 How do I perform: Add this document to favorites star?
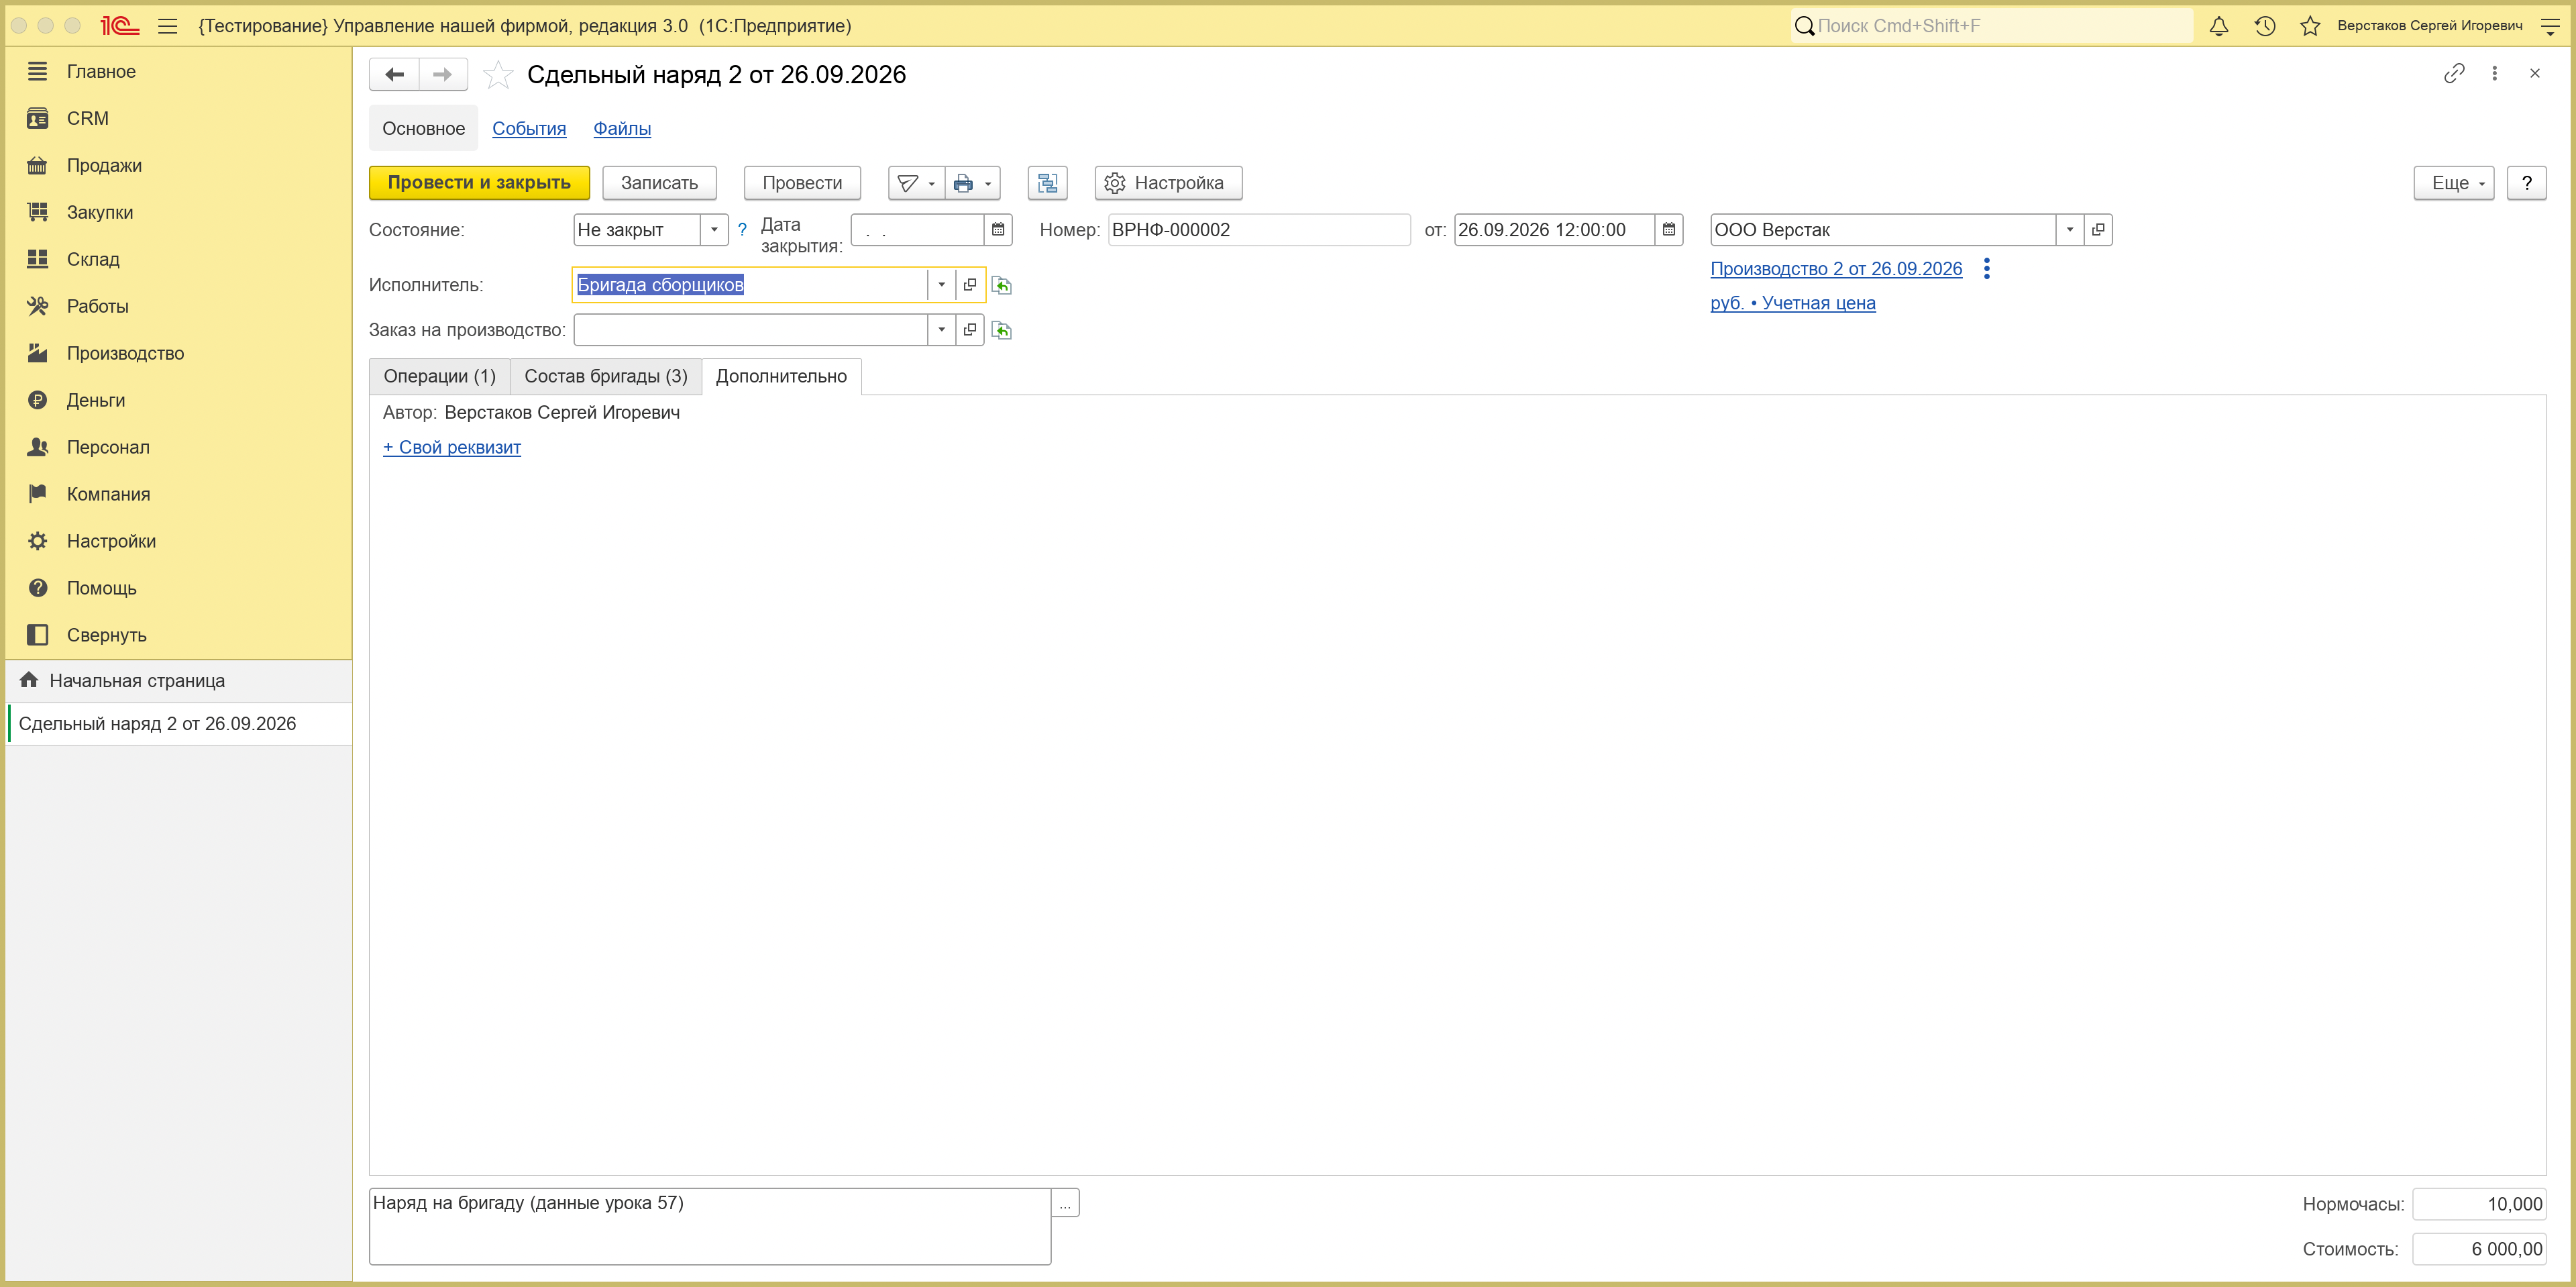point(498,75)
